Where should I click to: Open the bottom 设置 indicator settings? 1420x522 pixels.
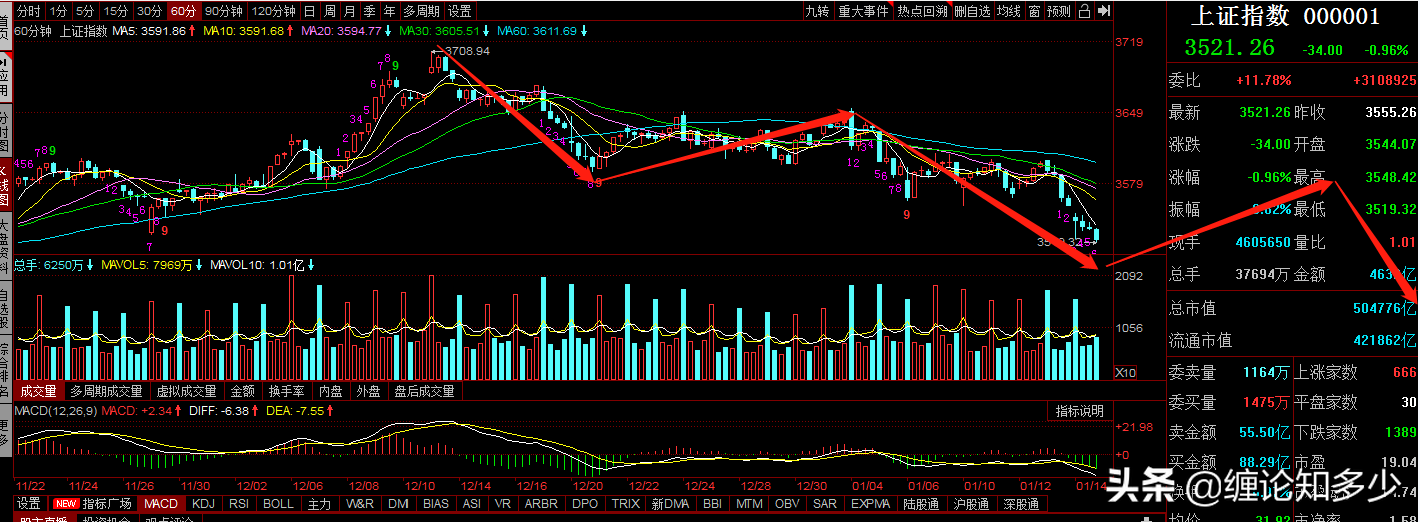point(30,504)
